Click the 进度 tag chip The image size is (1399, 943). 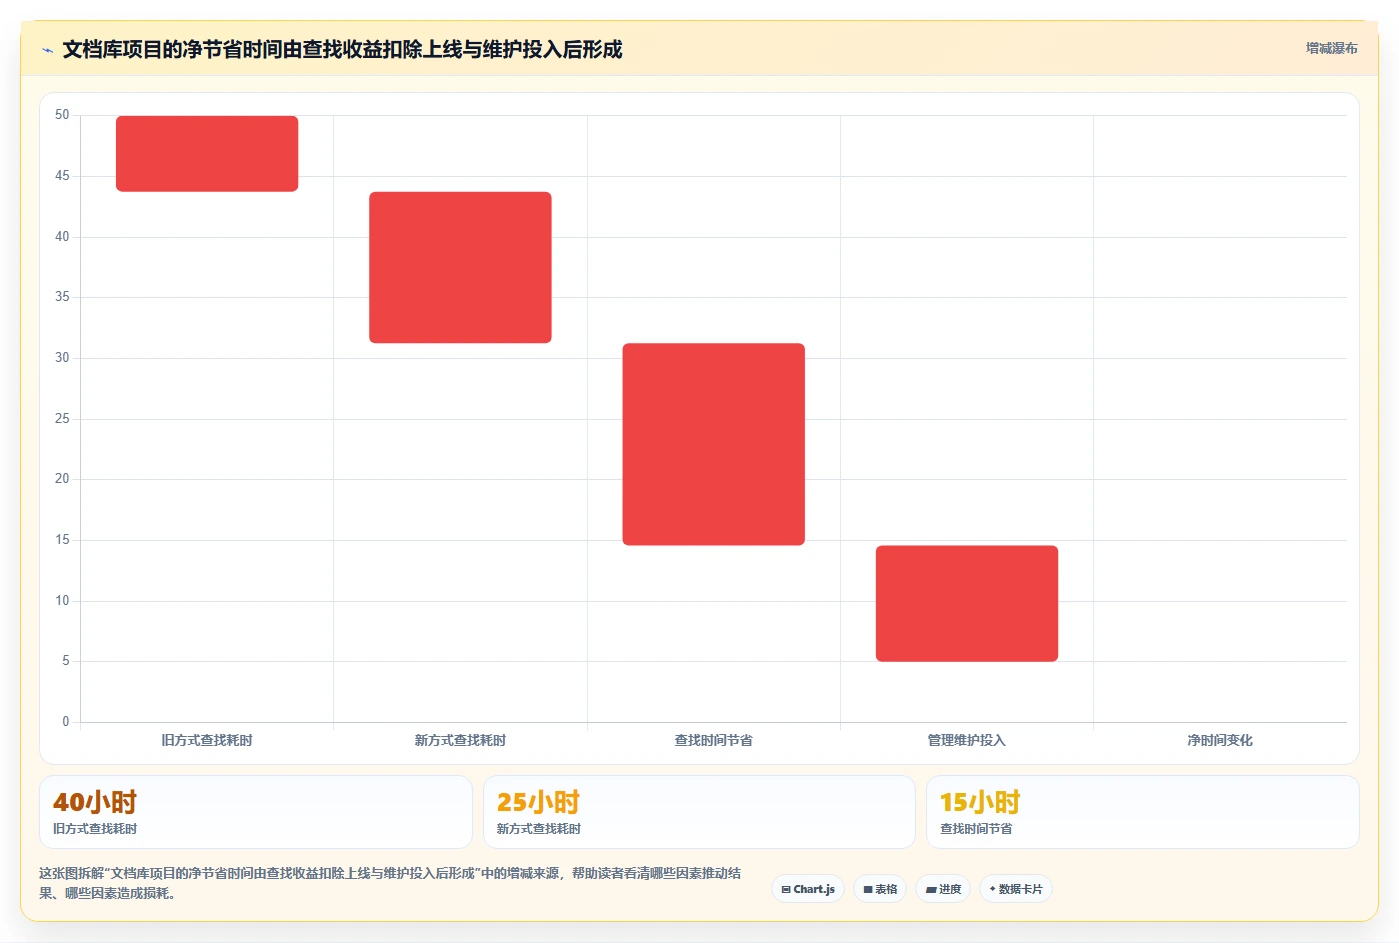click(943, 889)
